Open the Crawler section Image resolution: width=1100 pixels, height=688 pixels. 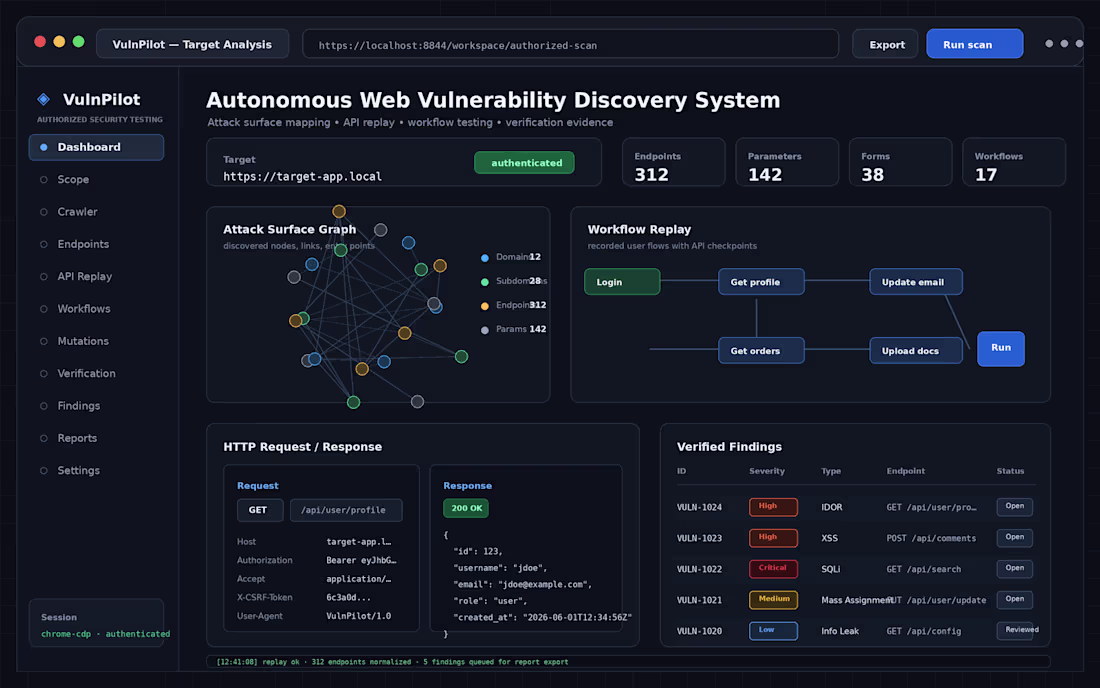(x=77, y=212)
